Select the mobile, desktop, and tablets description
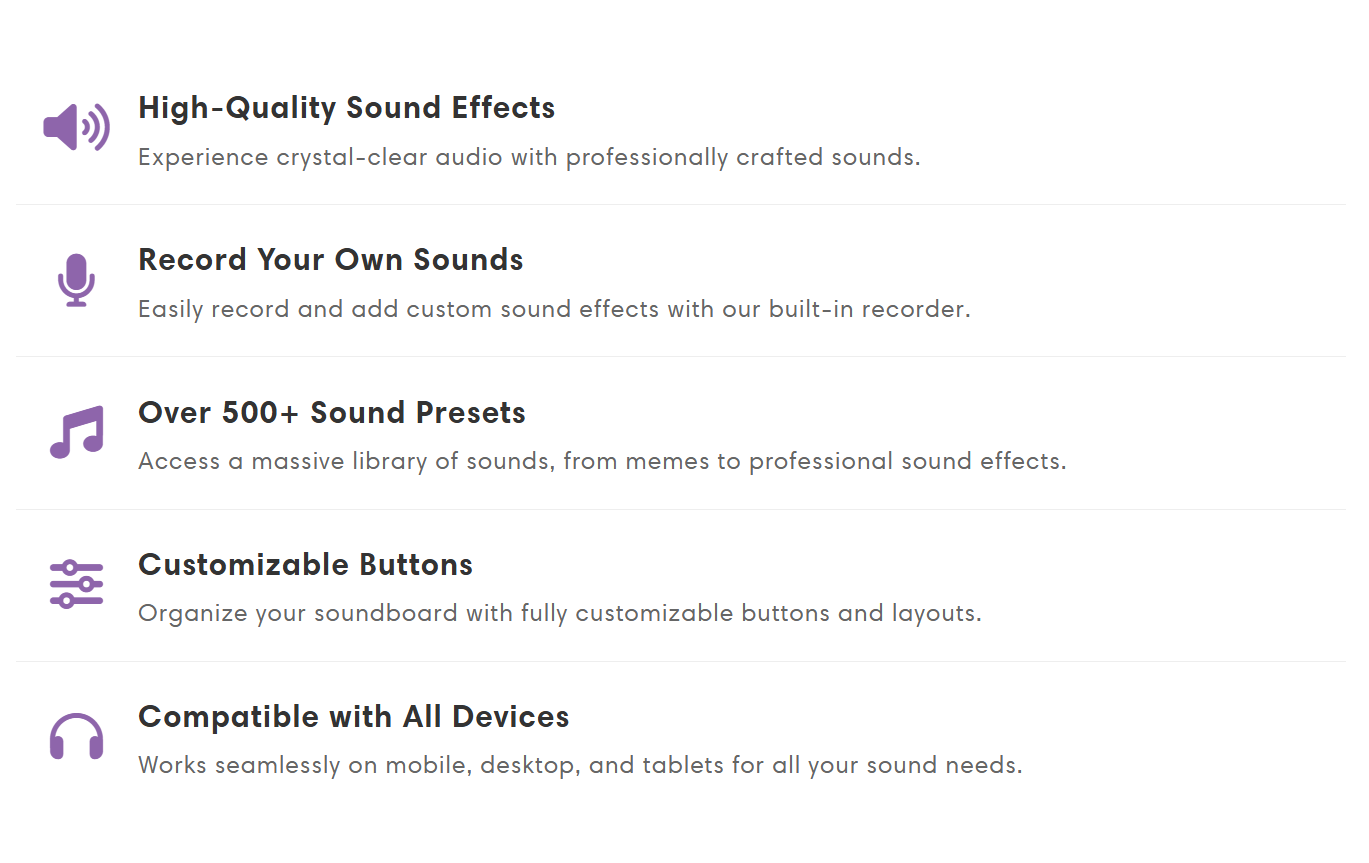1369x863 pixels. pos(580,766)
